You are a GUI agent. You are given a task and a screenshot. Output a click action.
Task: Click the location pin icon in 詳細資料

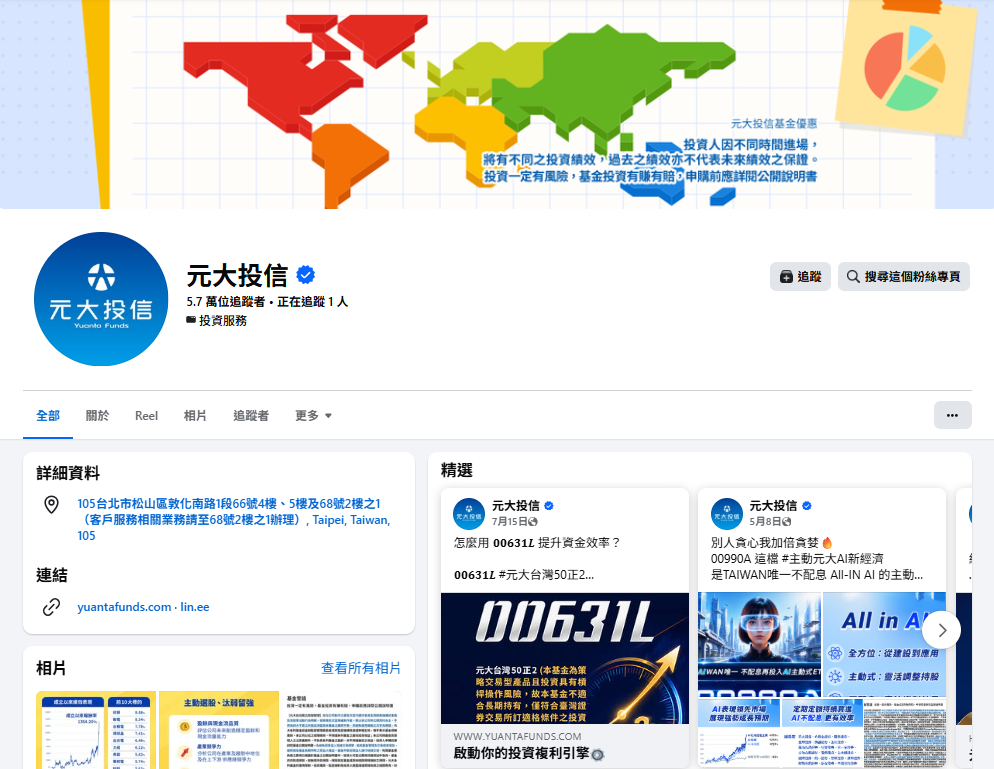pyautogui.click(x=51, y=505)
